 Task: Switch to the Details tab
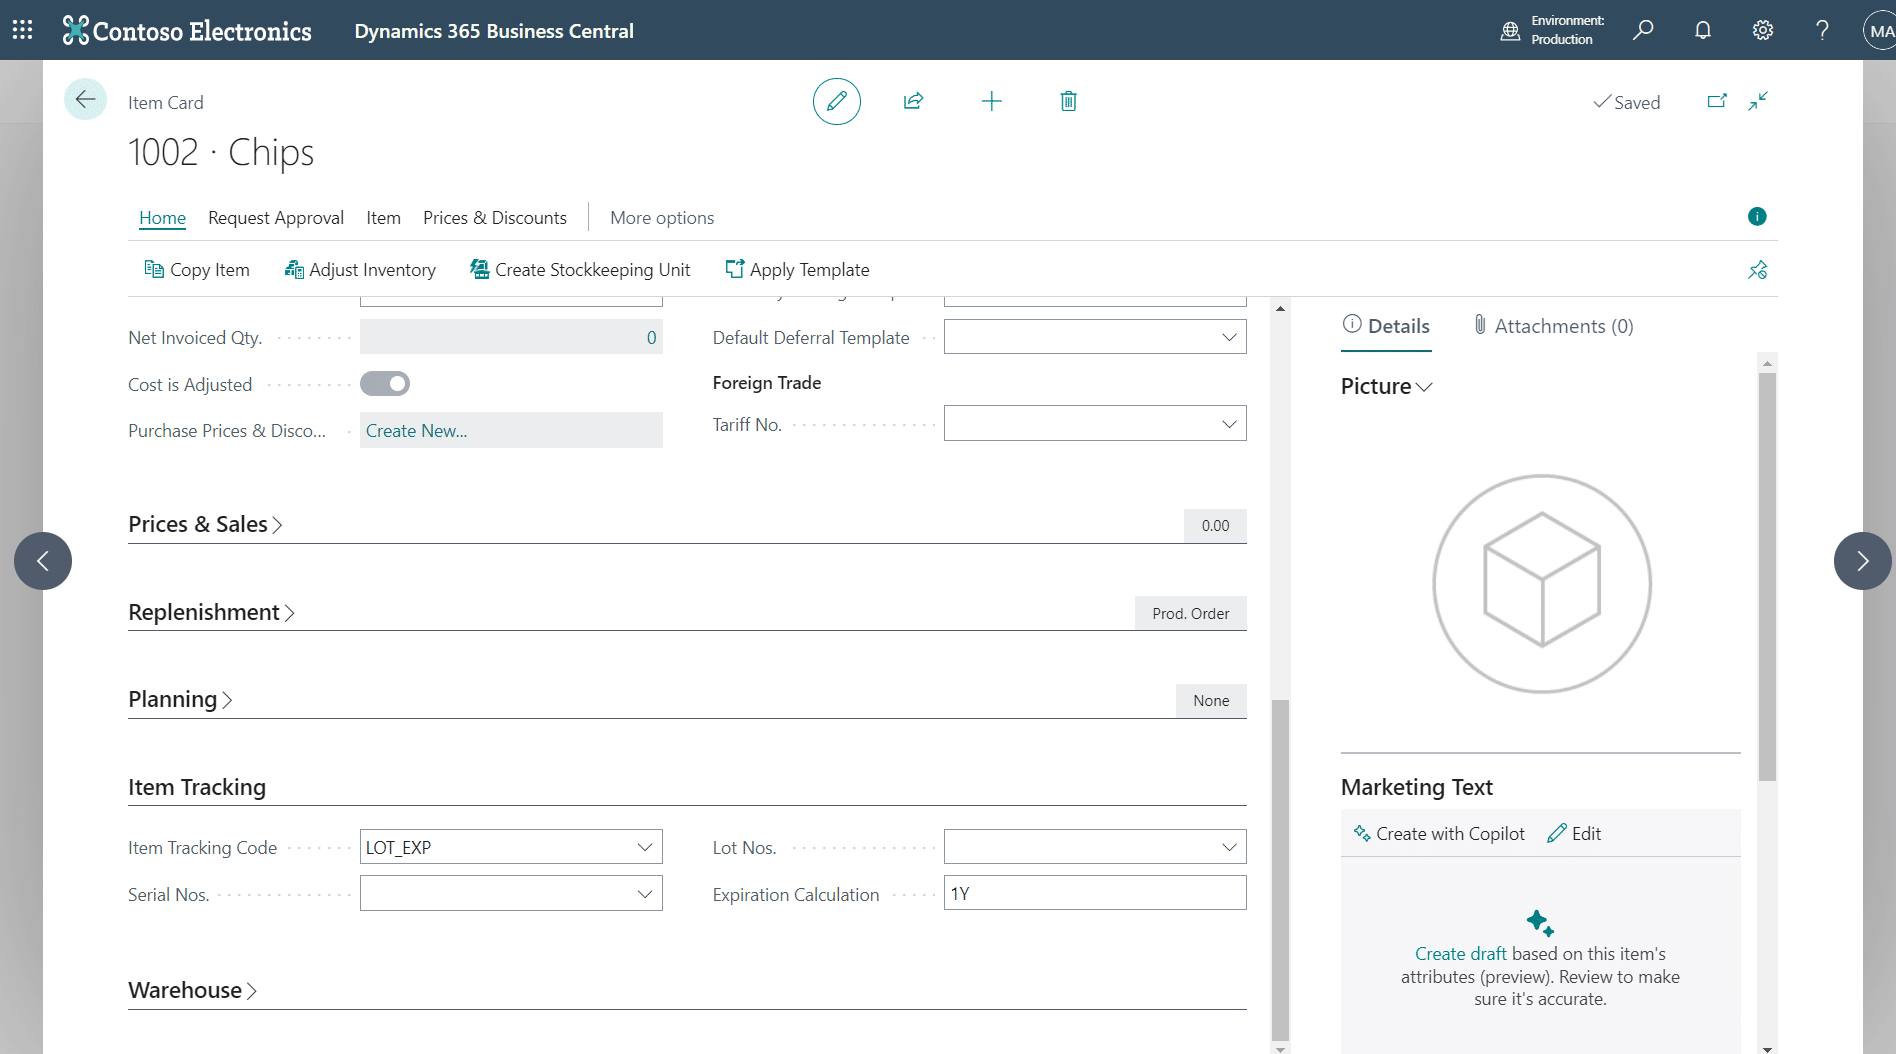click(x=1386, y=326)
